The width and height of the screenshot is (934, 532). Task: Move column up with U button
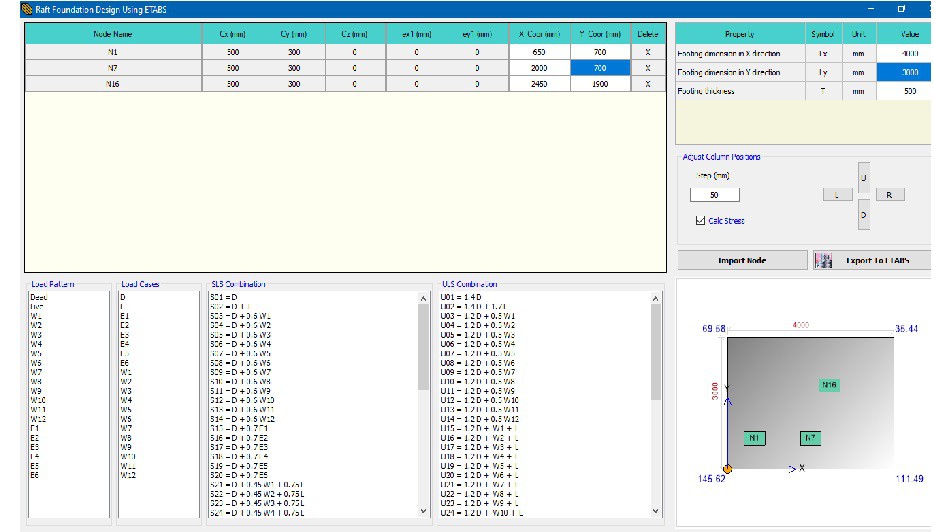pyautogui.click(x=863, y=176)
